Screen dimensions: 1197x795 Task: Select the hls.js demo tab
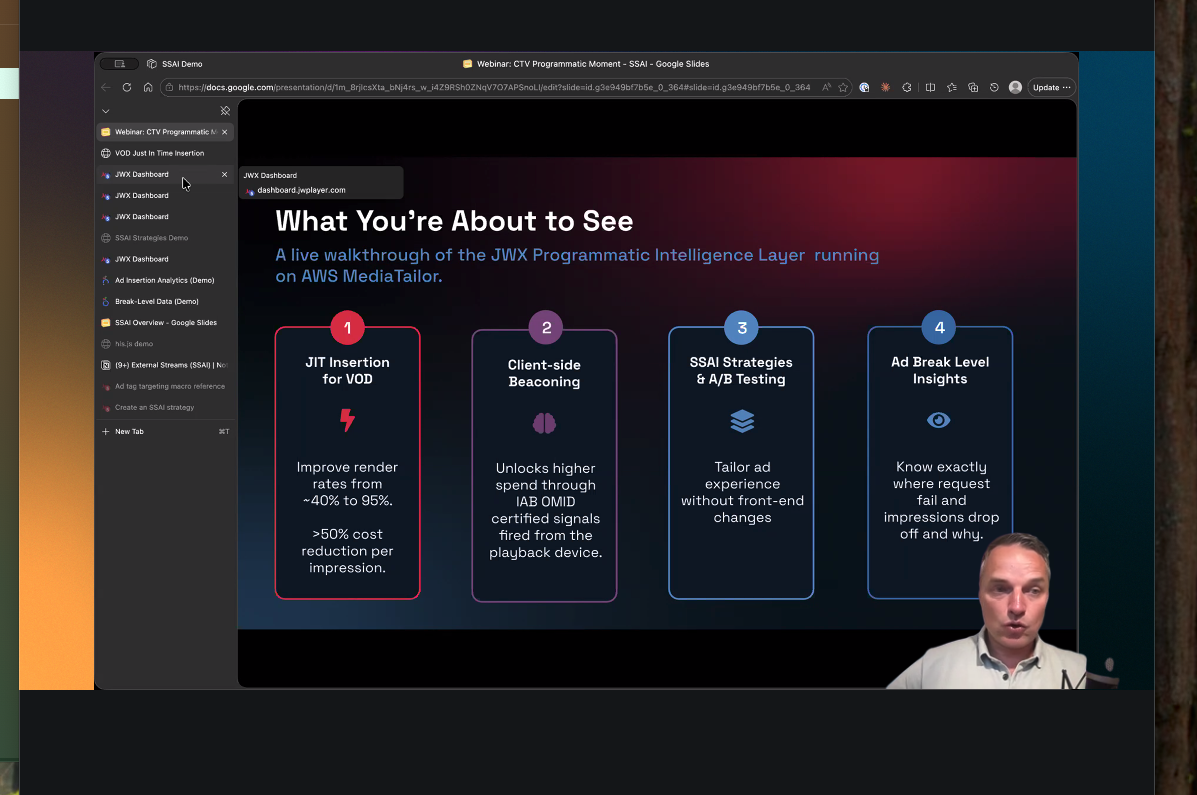click(x=165, y=344)
